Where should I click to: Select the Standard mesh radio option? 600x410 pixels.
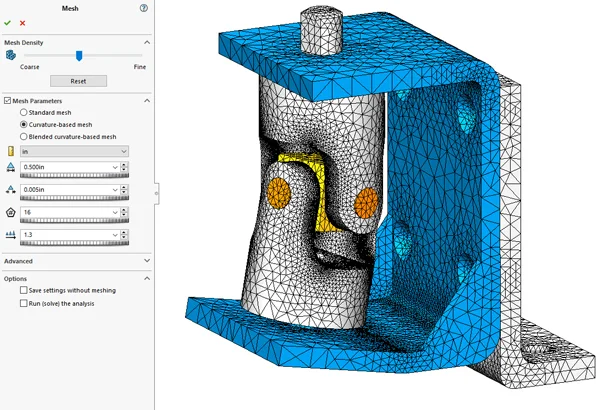(24, 112)
